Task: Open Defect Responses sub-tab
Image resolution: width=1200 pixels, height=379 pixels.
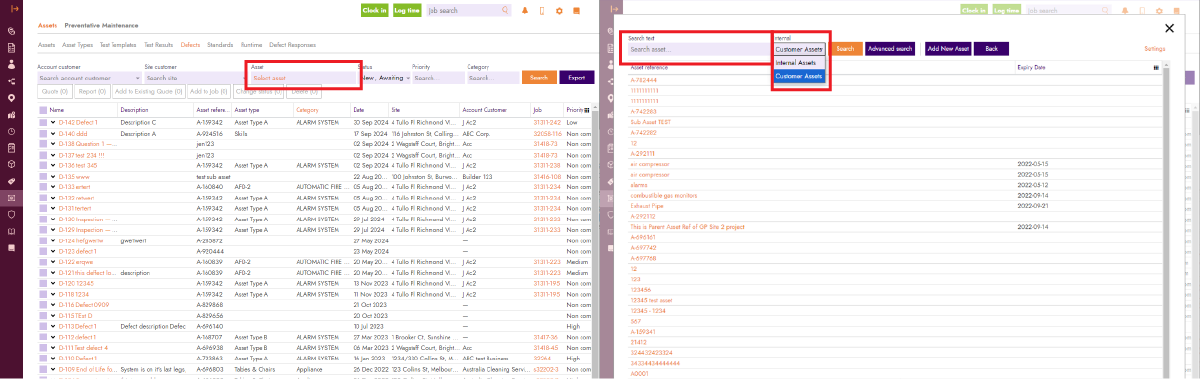Action: coord(292,45)
